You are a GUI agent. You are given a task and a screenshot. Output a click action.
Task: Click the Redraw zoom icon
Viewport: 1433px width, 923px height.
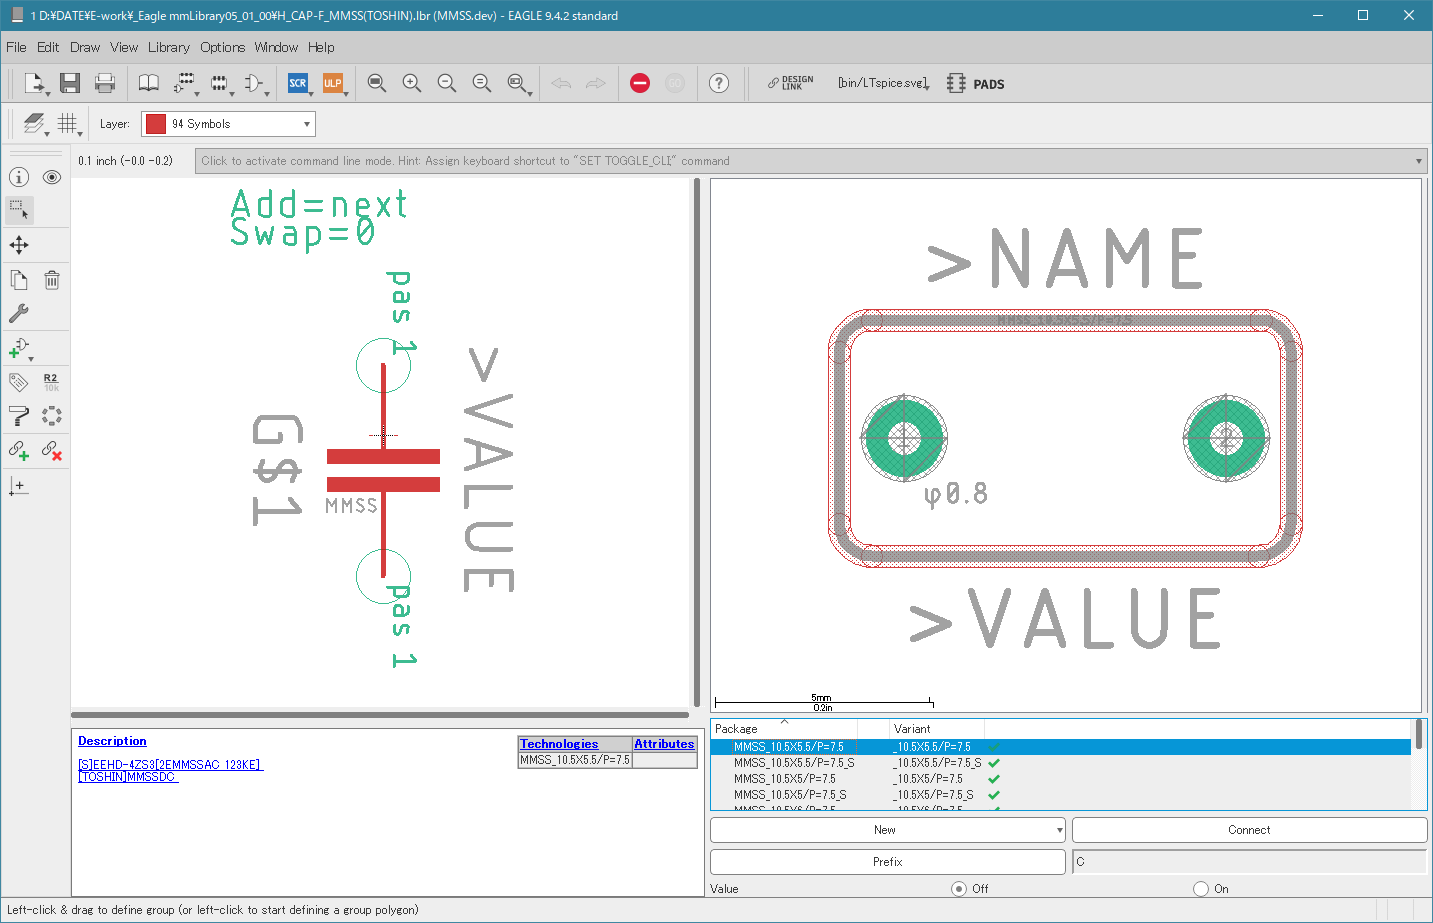point(482,83)
